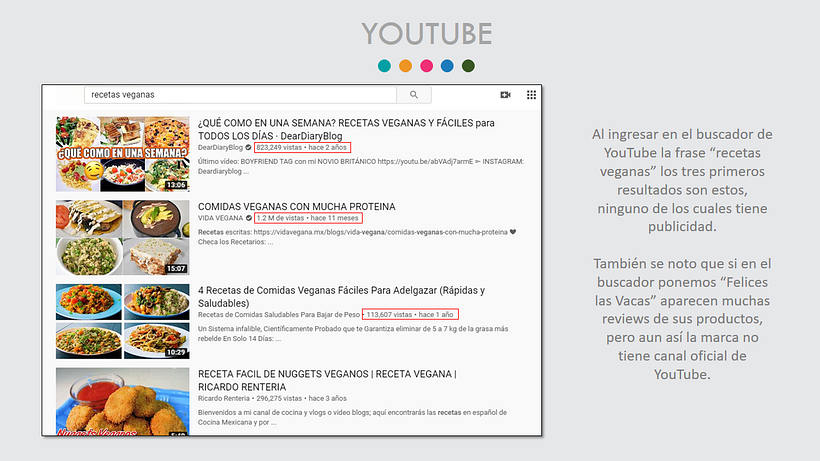
Task: Go to the DearDiaryBlog channel
Action: (x=220, y=147)
